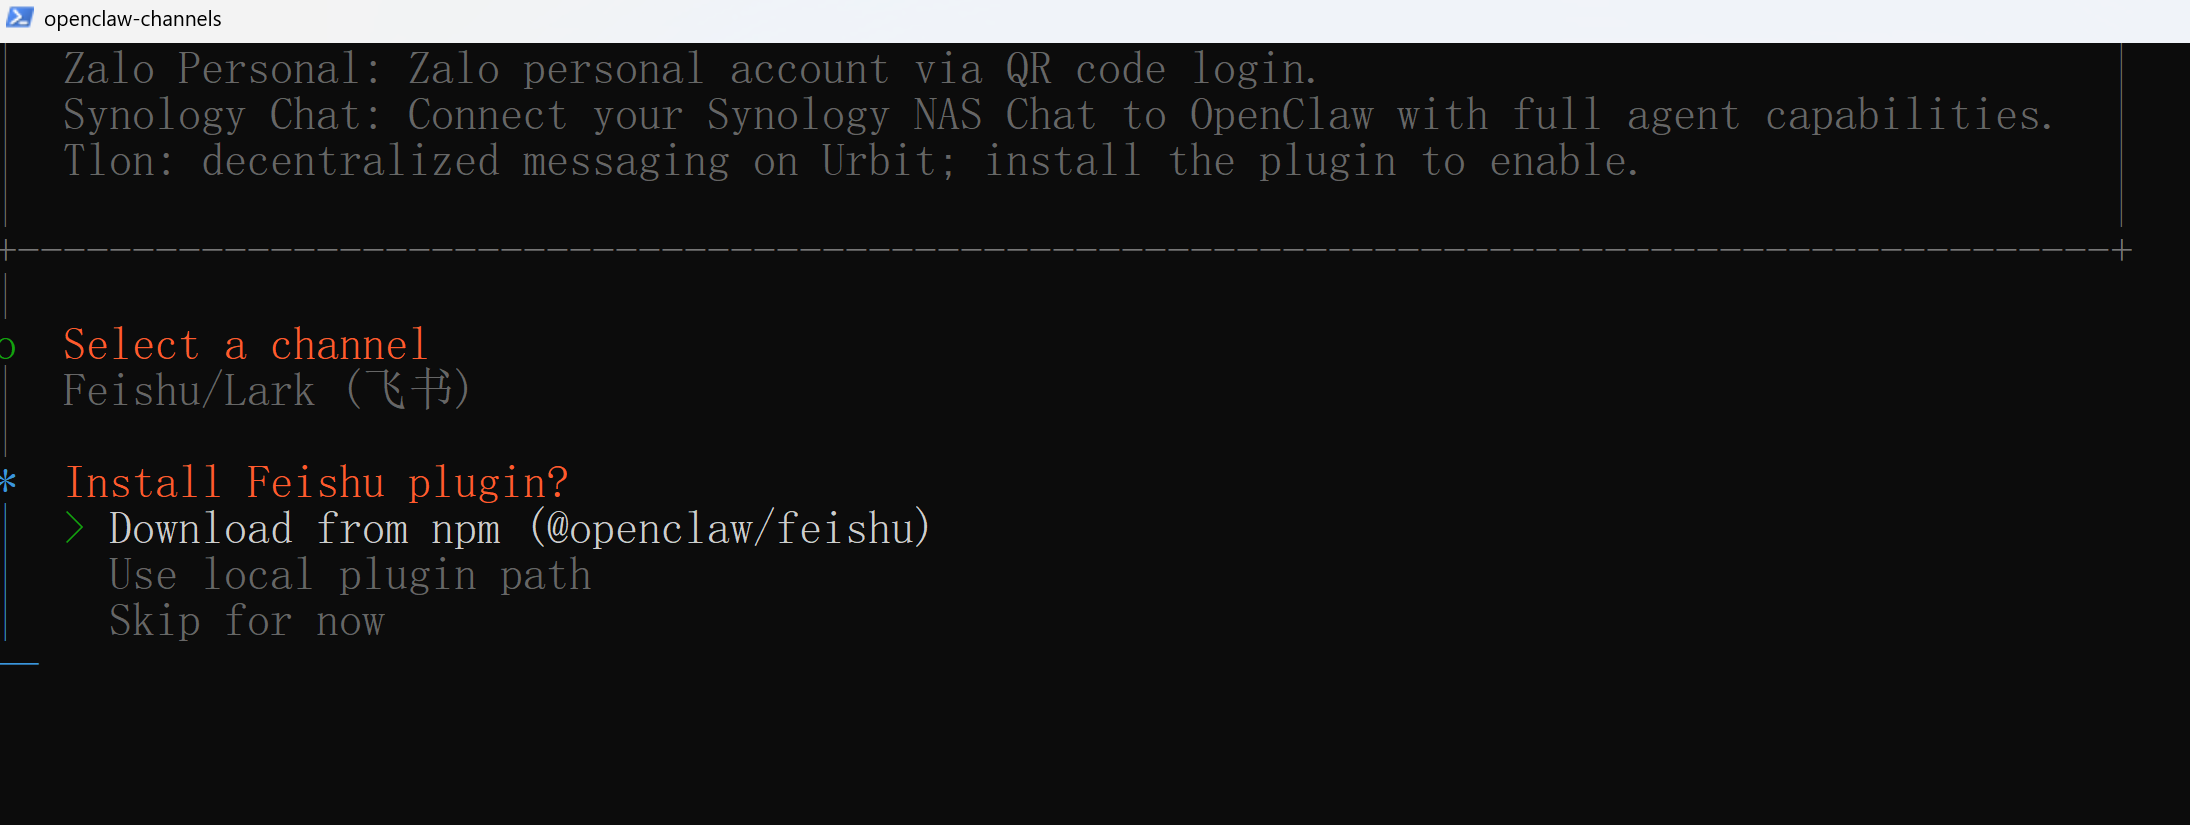Click the green chevron selection pointer
Image resolution: width=2190 pixels, height=825 pixels.
tap(74, 528)
